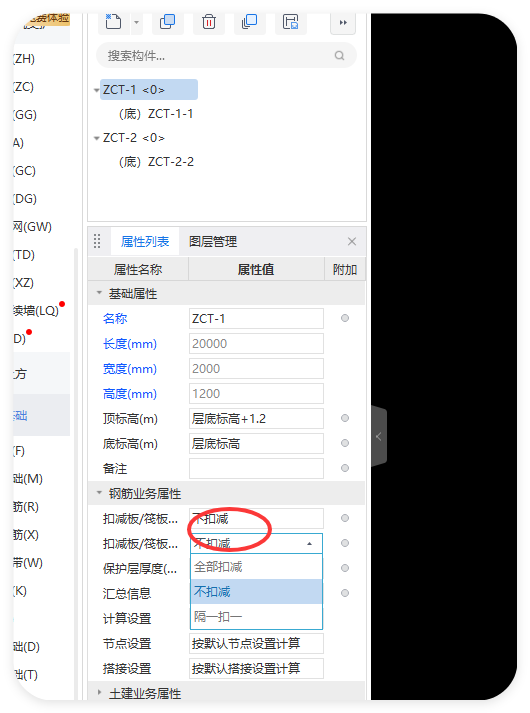Choose 不扣减 in the dropdown list

[256, 592]
